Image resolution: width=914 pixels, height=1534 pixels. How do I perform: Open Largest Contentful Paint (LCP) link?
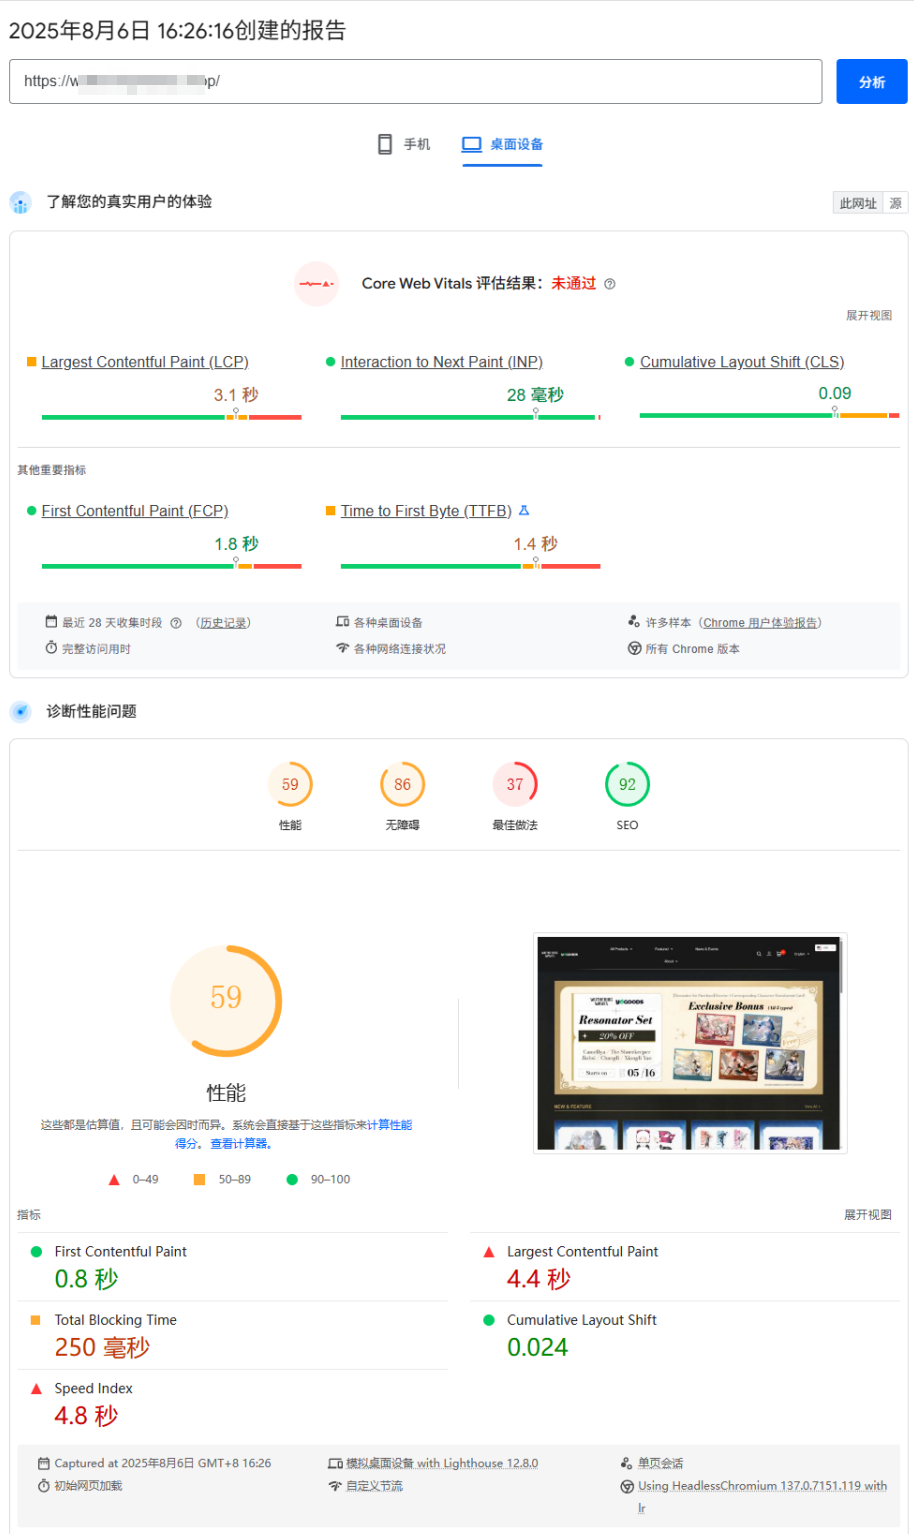(145, 362)
